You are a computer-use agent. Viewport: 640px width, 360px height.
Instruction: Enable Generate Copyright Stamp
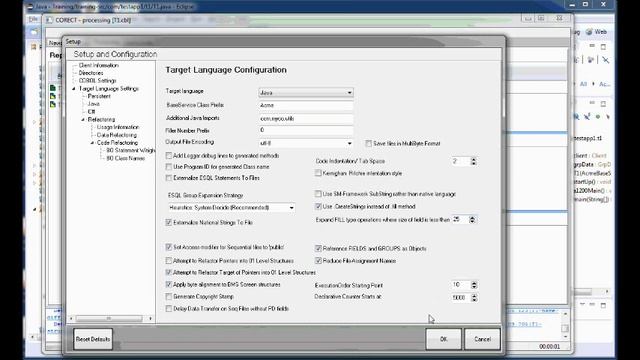pos(169,297)
